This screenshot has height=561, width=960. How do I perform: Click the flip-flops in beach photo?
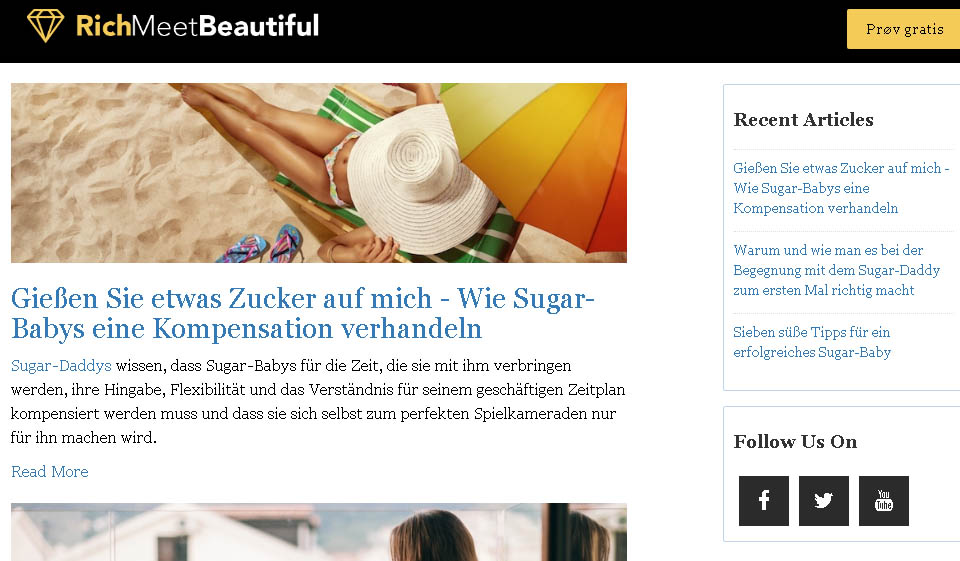click(x=263, y=244)
